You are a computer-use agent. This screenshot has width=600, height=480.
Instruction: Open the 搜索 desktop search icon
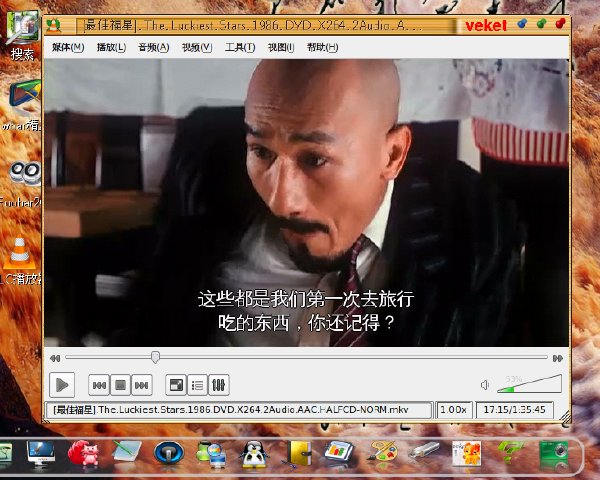(22, 35)
